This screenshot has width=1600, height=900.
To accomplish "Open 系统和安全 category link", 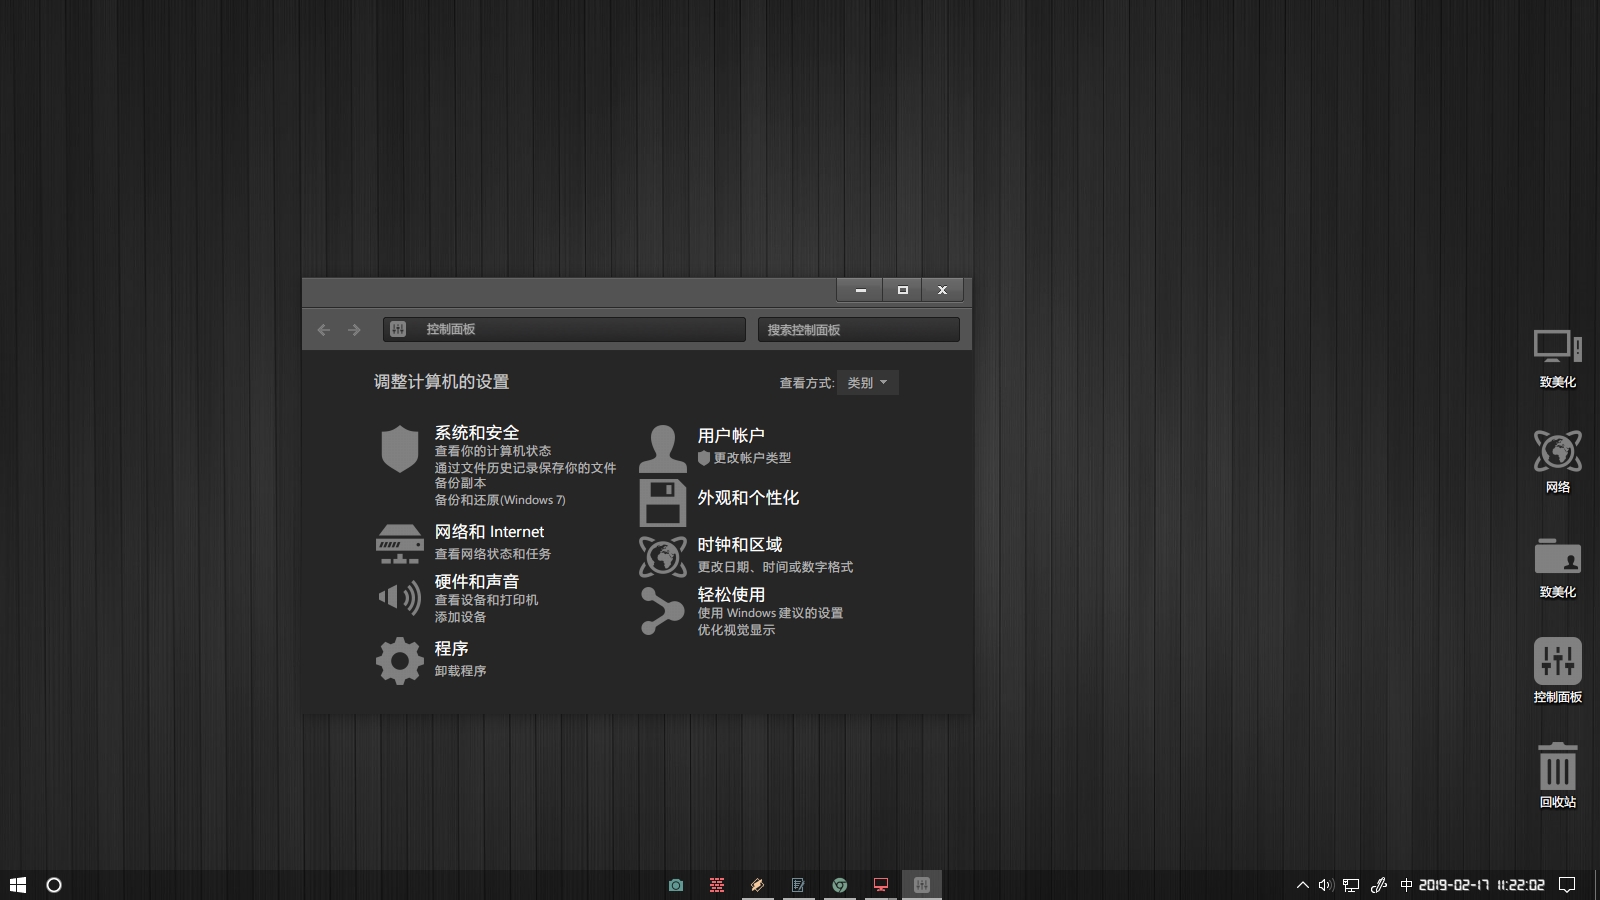I will [x=476, y=432].
